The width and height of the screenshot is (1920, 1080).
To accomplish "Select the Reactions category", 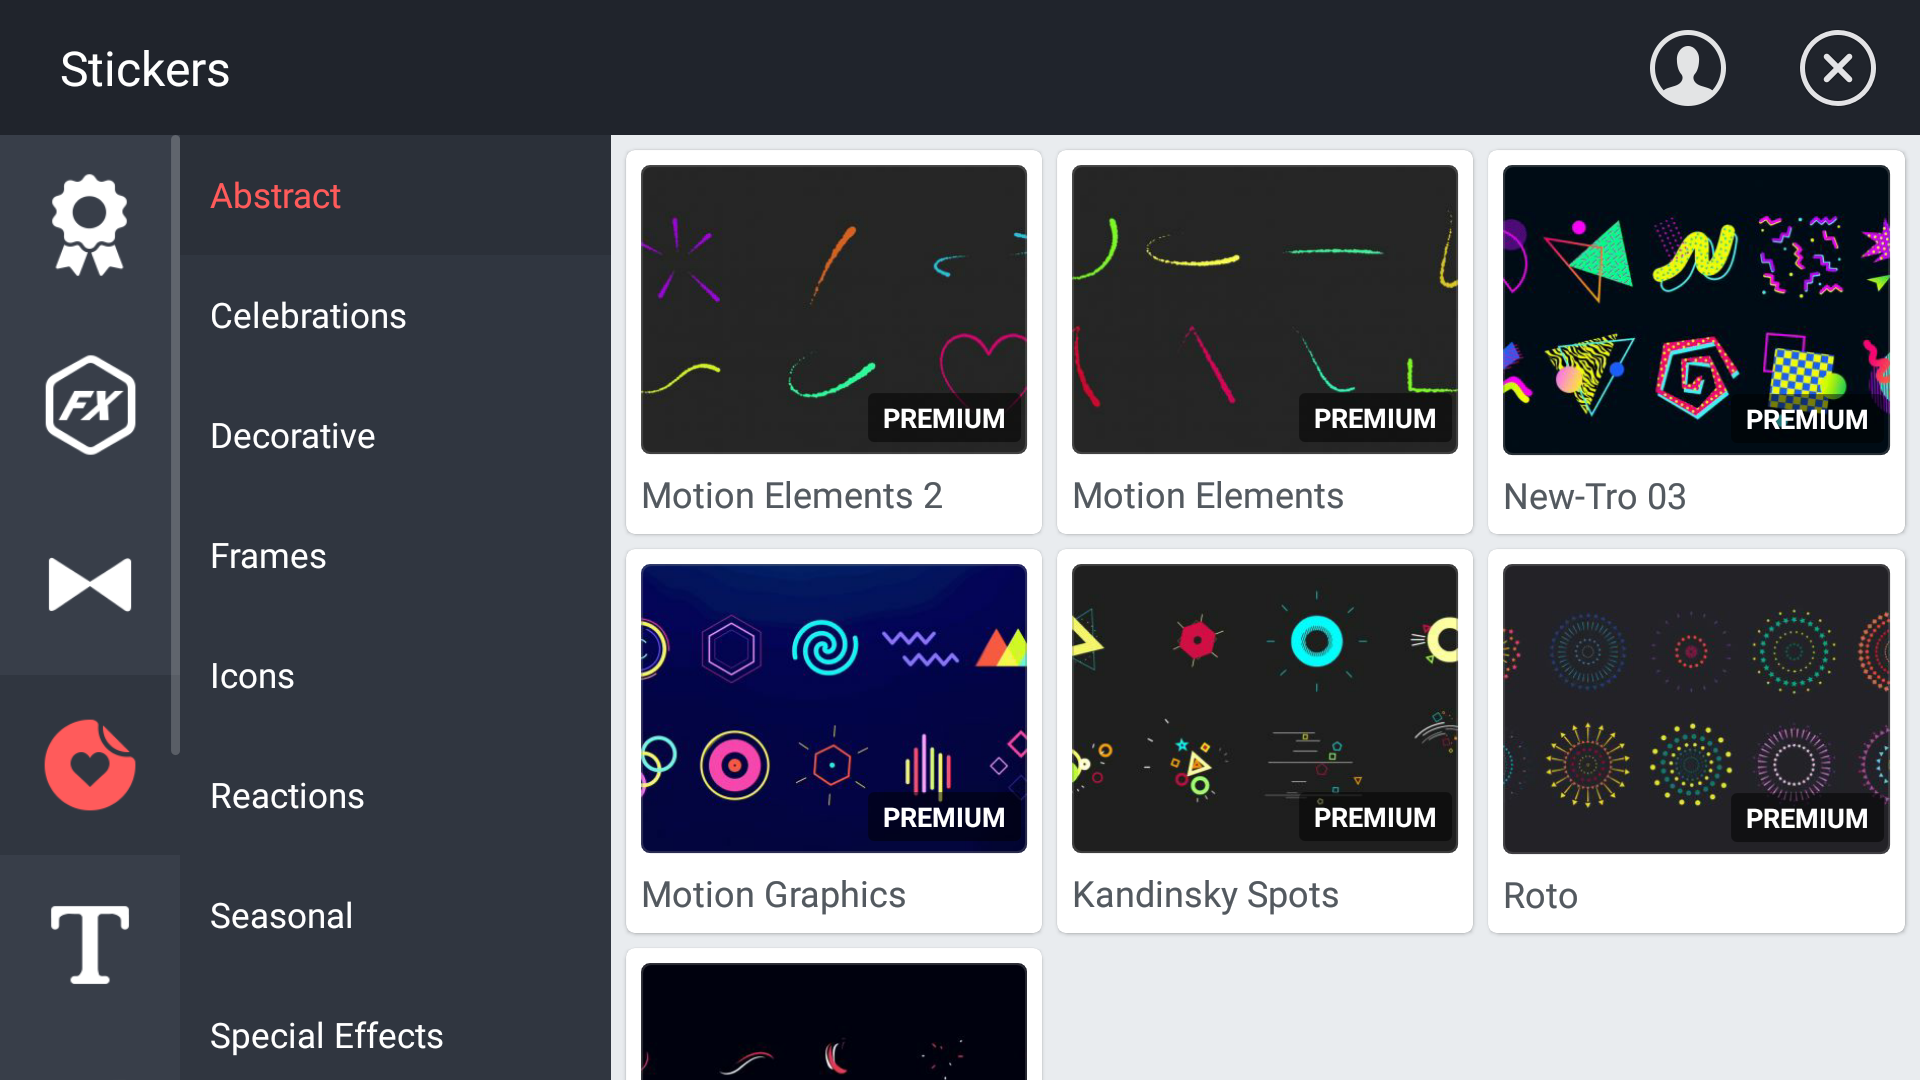I will pyautogui.click(x=287, y=795).
